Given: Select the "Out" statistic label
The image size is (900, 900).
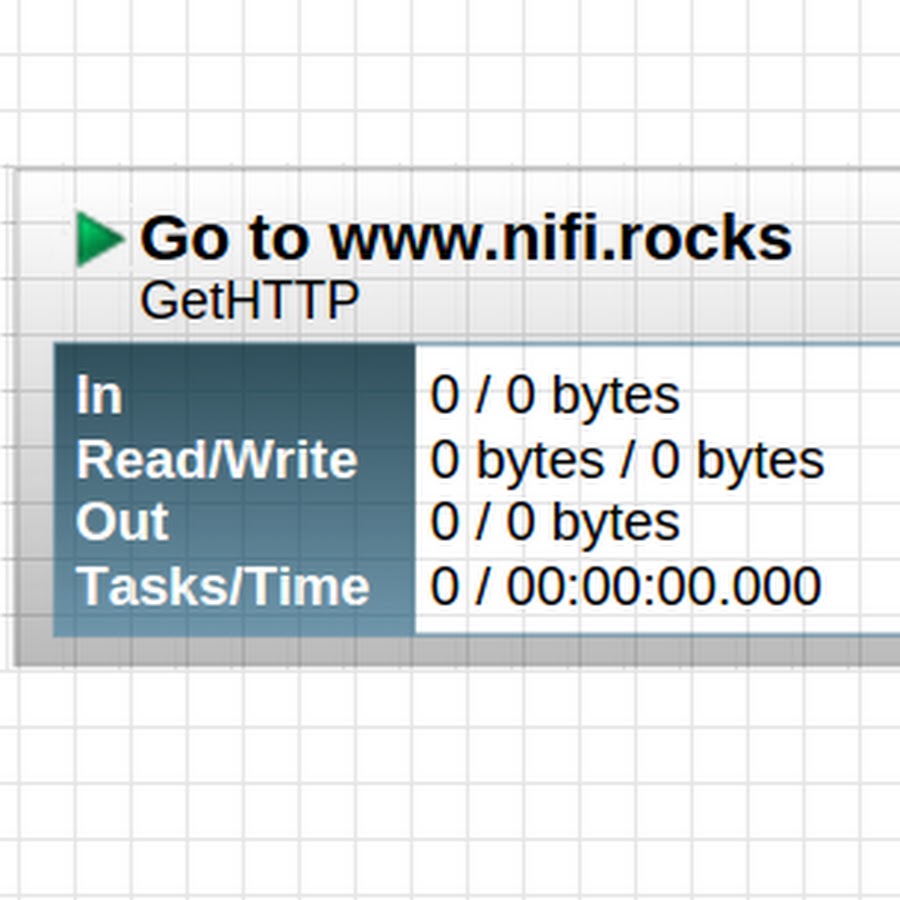Looking at the screenshot, I should (122, 522).
